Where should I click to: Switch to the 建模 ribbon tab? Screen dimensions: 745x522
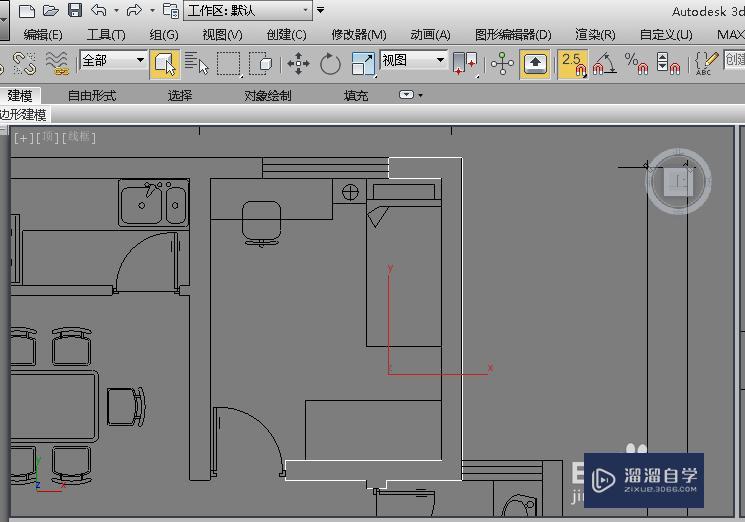[x=20, y=96]
